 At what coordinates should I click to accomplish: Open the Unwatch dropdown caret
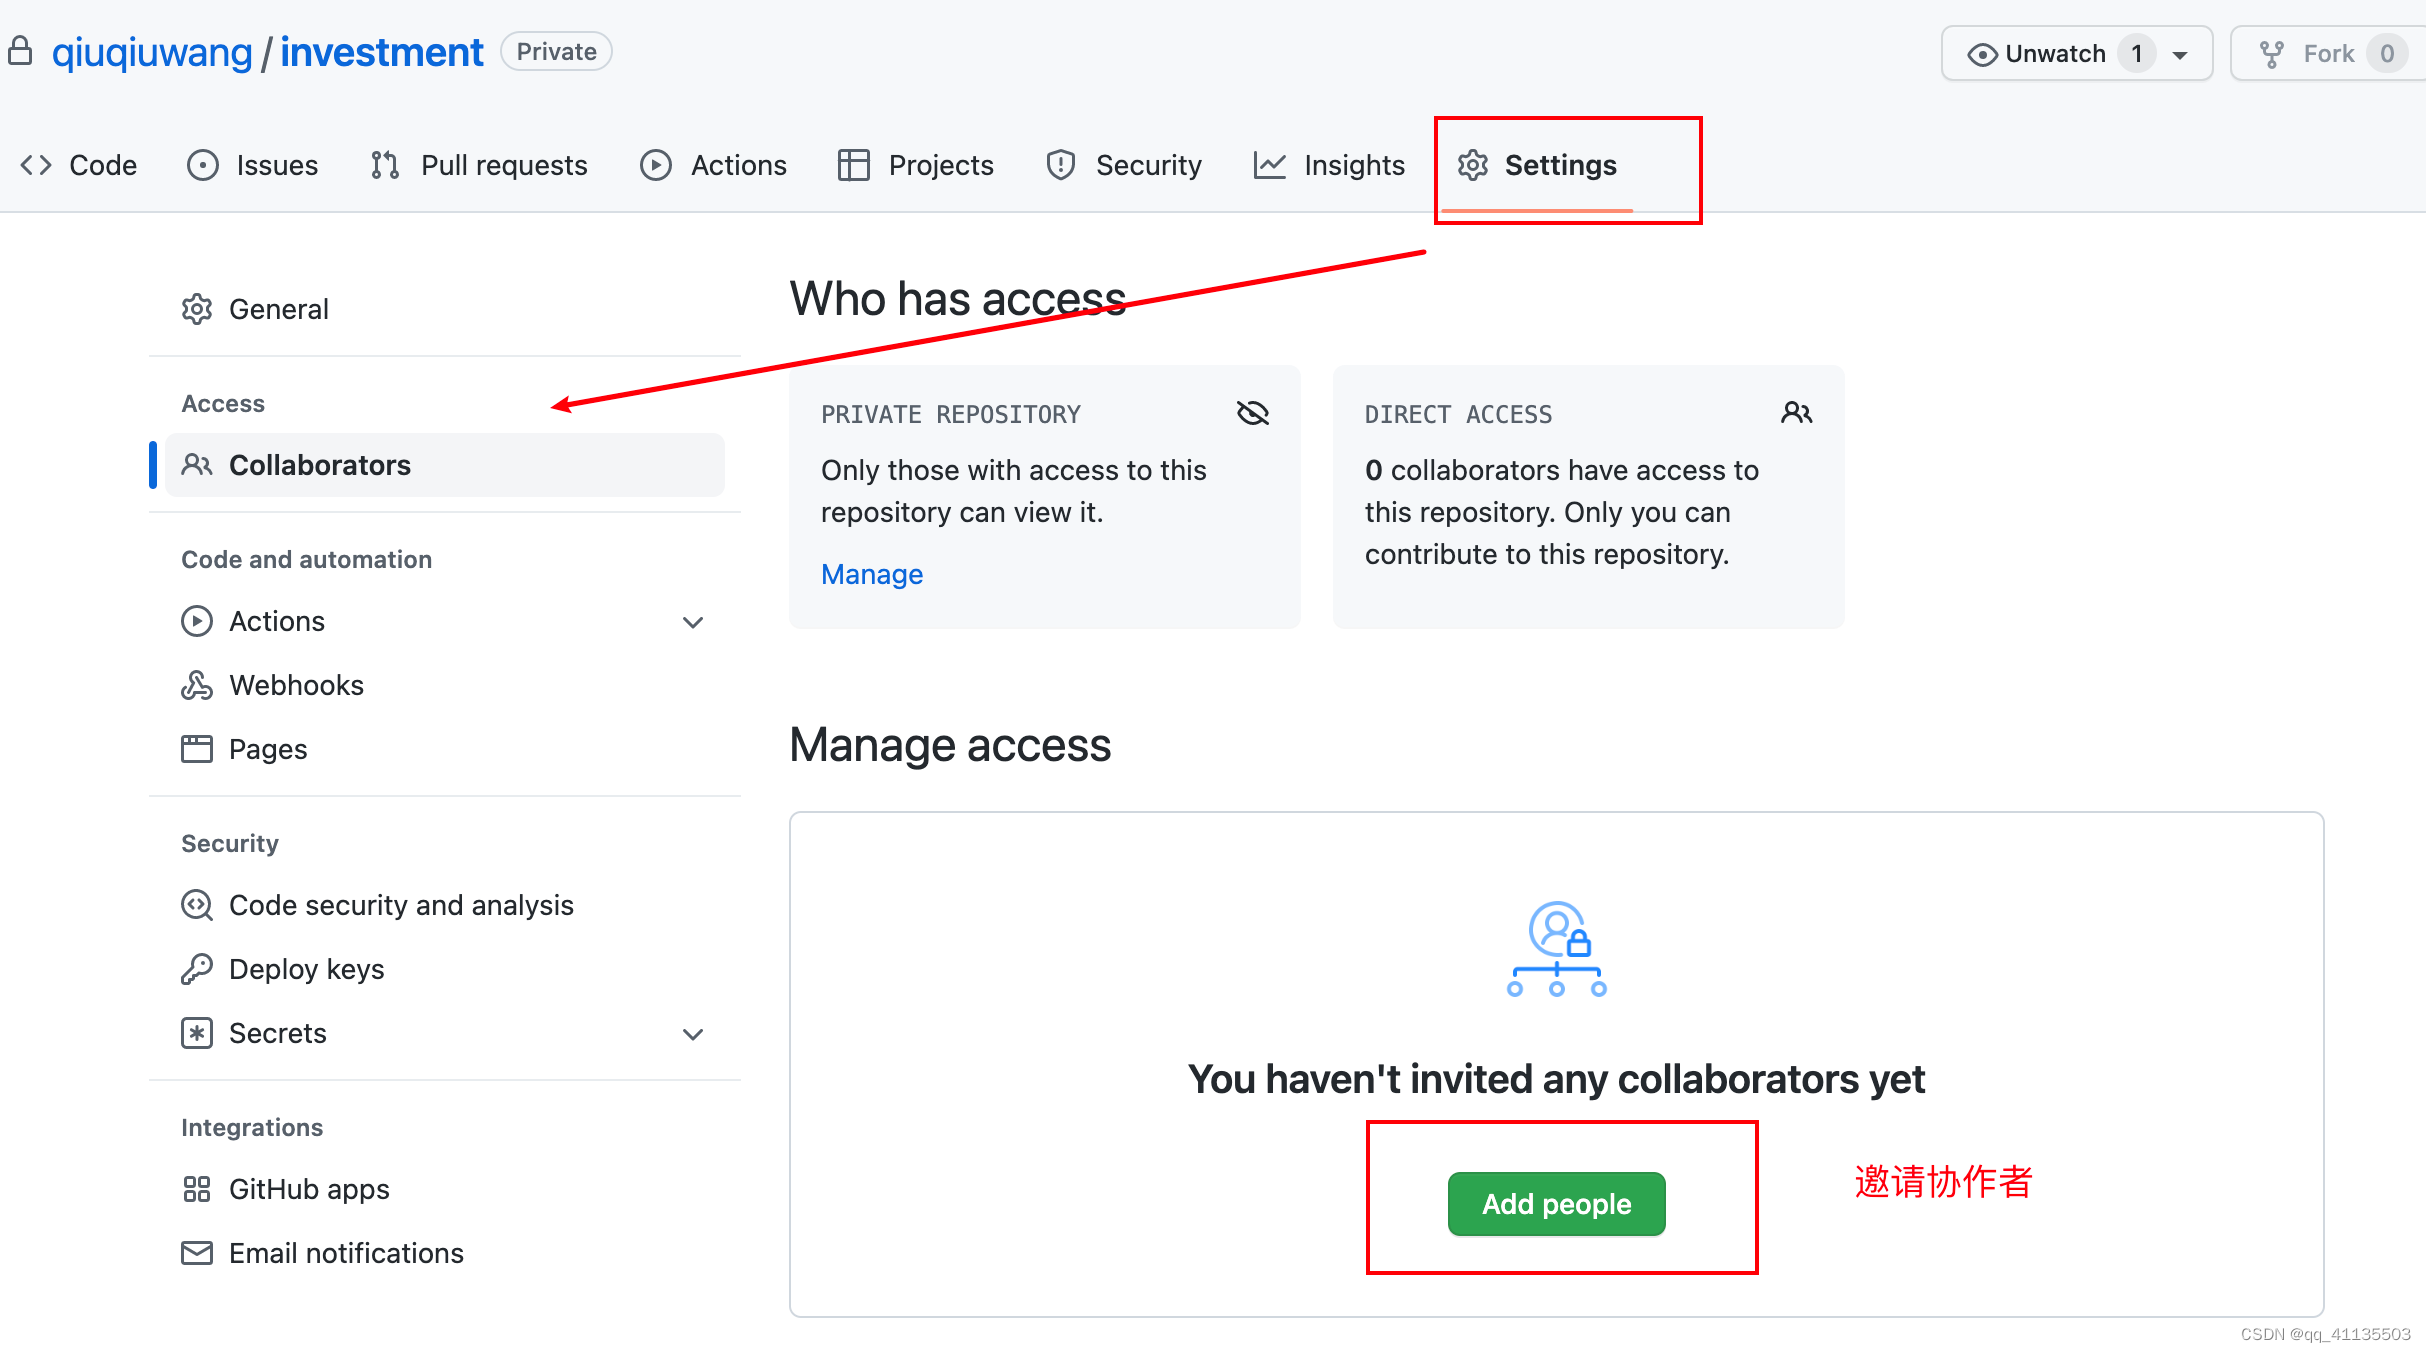pos(2180,55)
